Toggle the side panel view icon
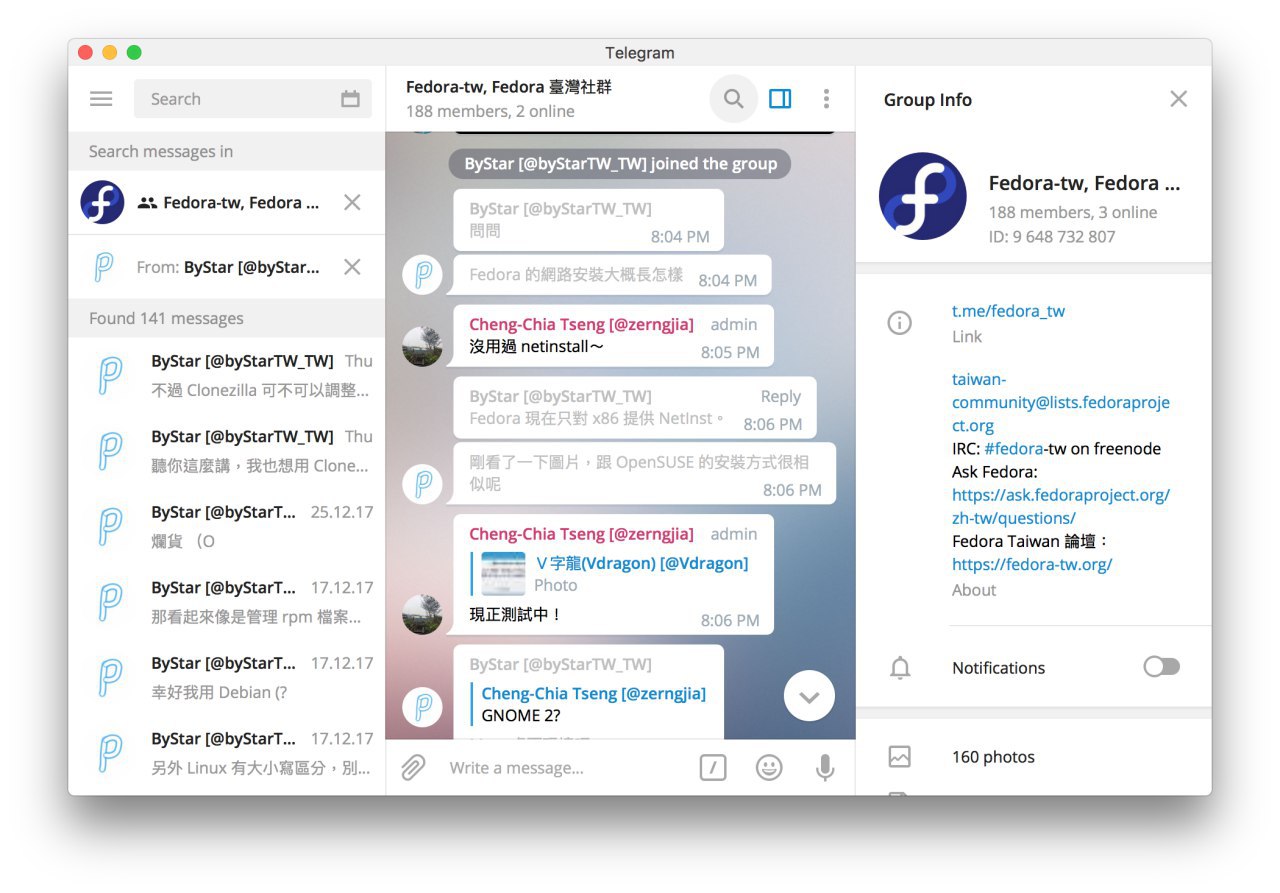 click(x=780, y=99)
